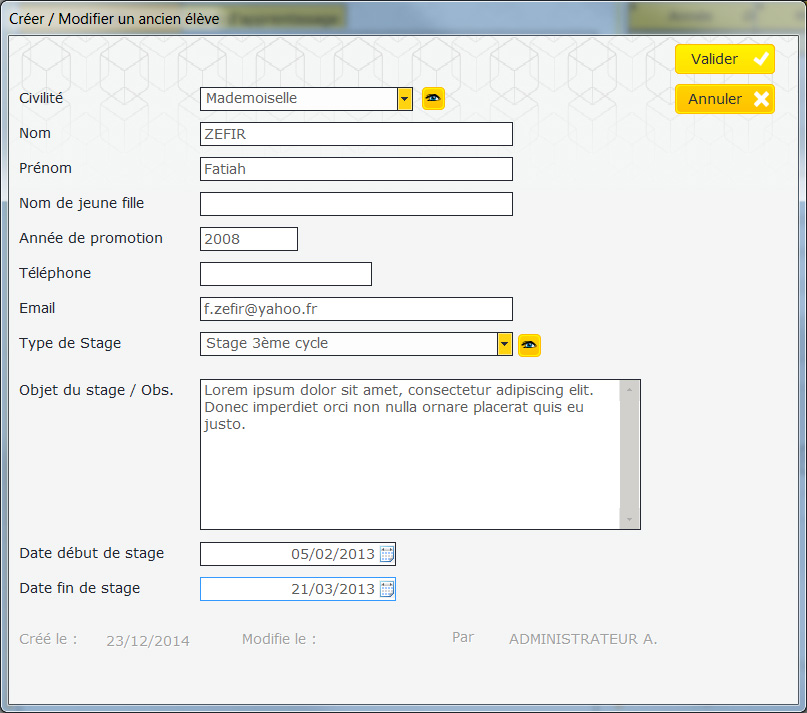Open calendar picker for Date début de stage
Screen dimensions: 807x713
(x=387, y=554)
